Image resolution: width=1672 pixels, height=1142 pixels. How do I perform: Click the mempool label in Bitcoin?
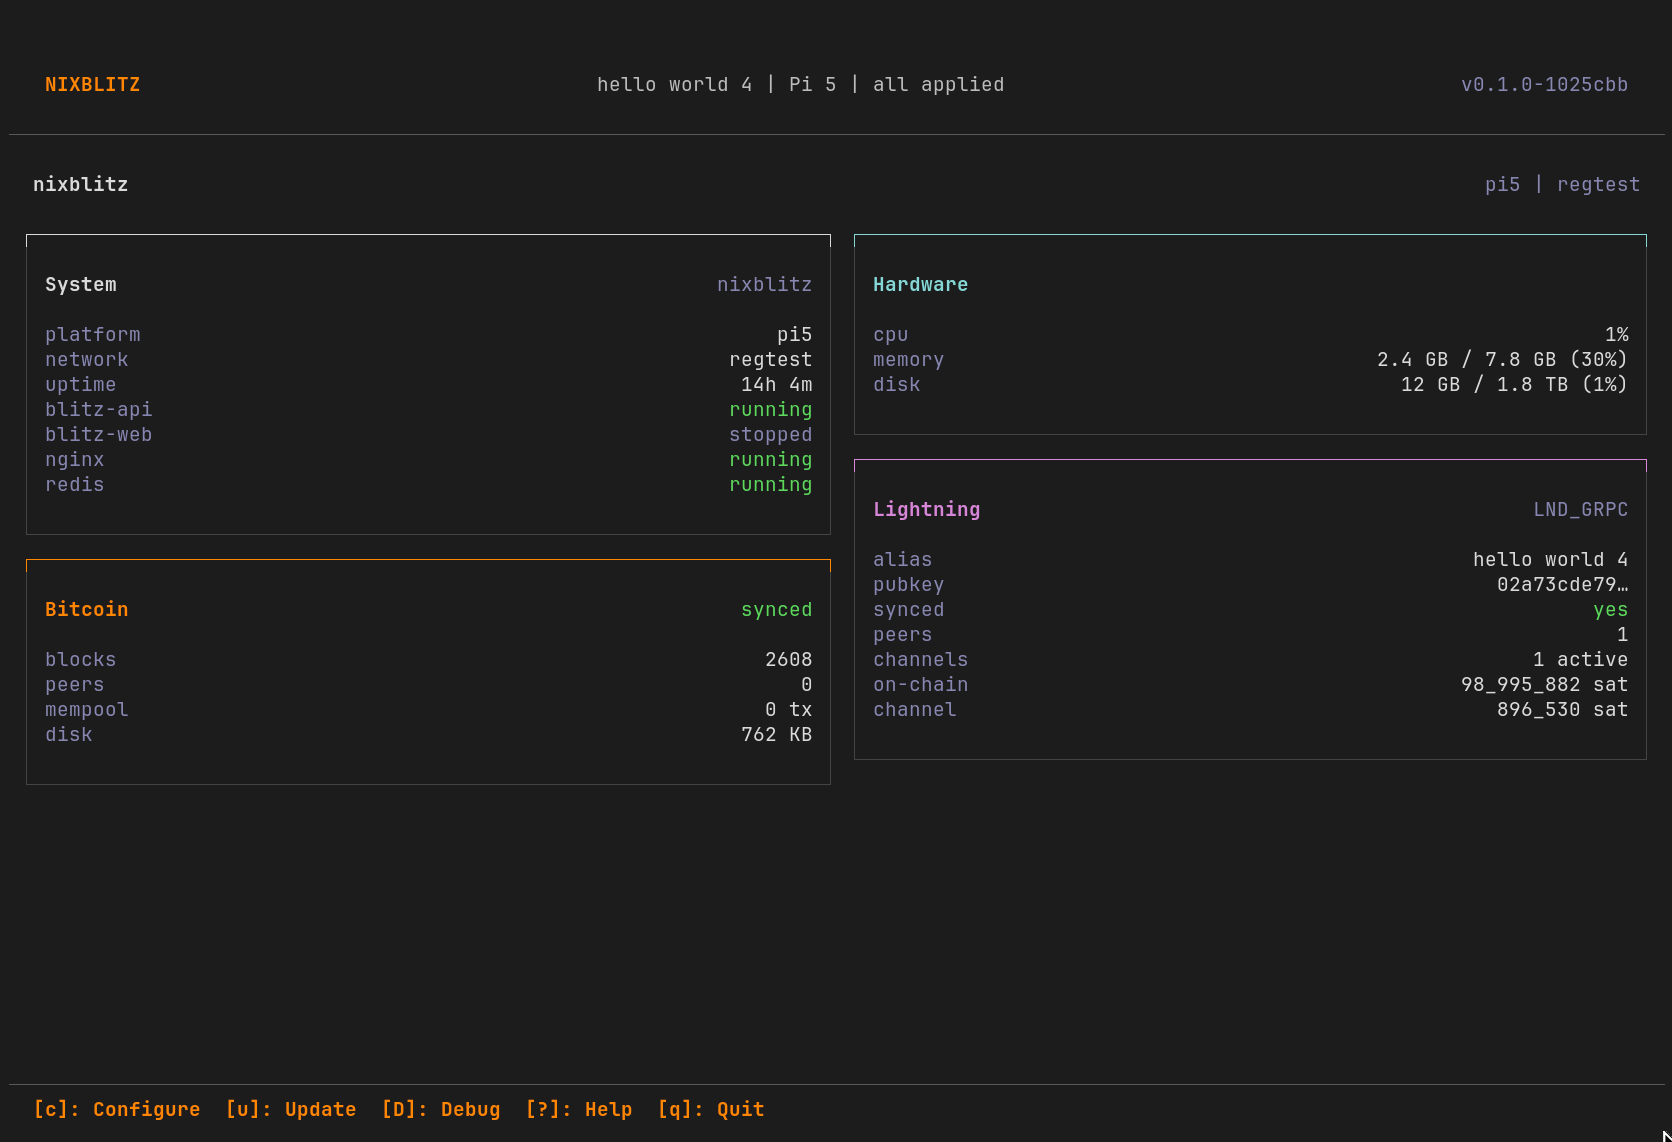(x=87, y=710)
